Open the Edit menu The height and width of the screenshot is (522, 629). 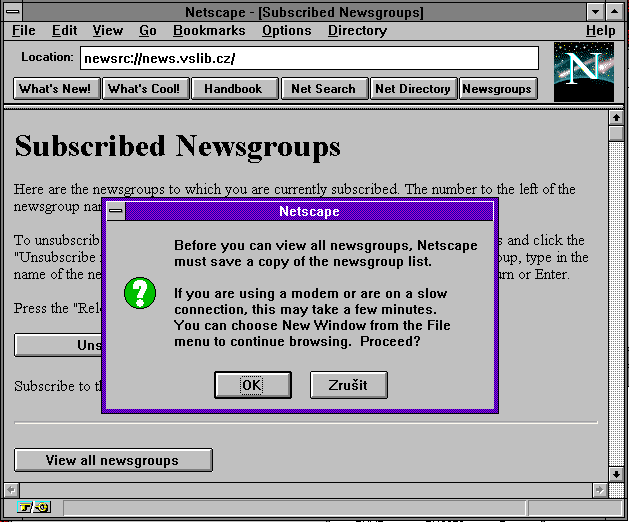coord(64,30)
